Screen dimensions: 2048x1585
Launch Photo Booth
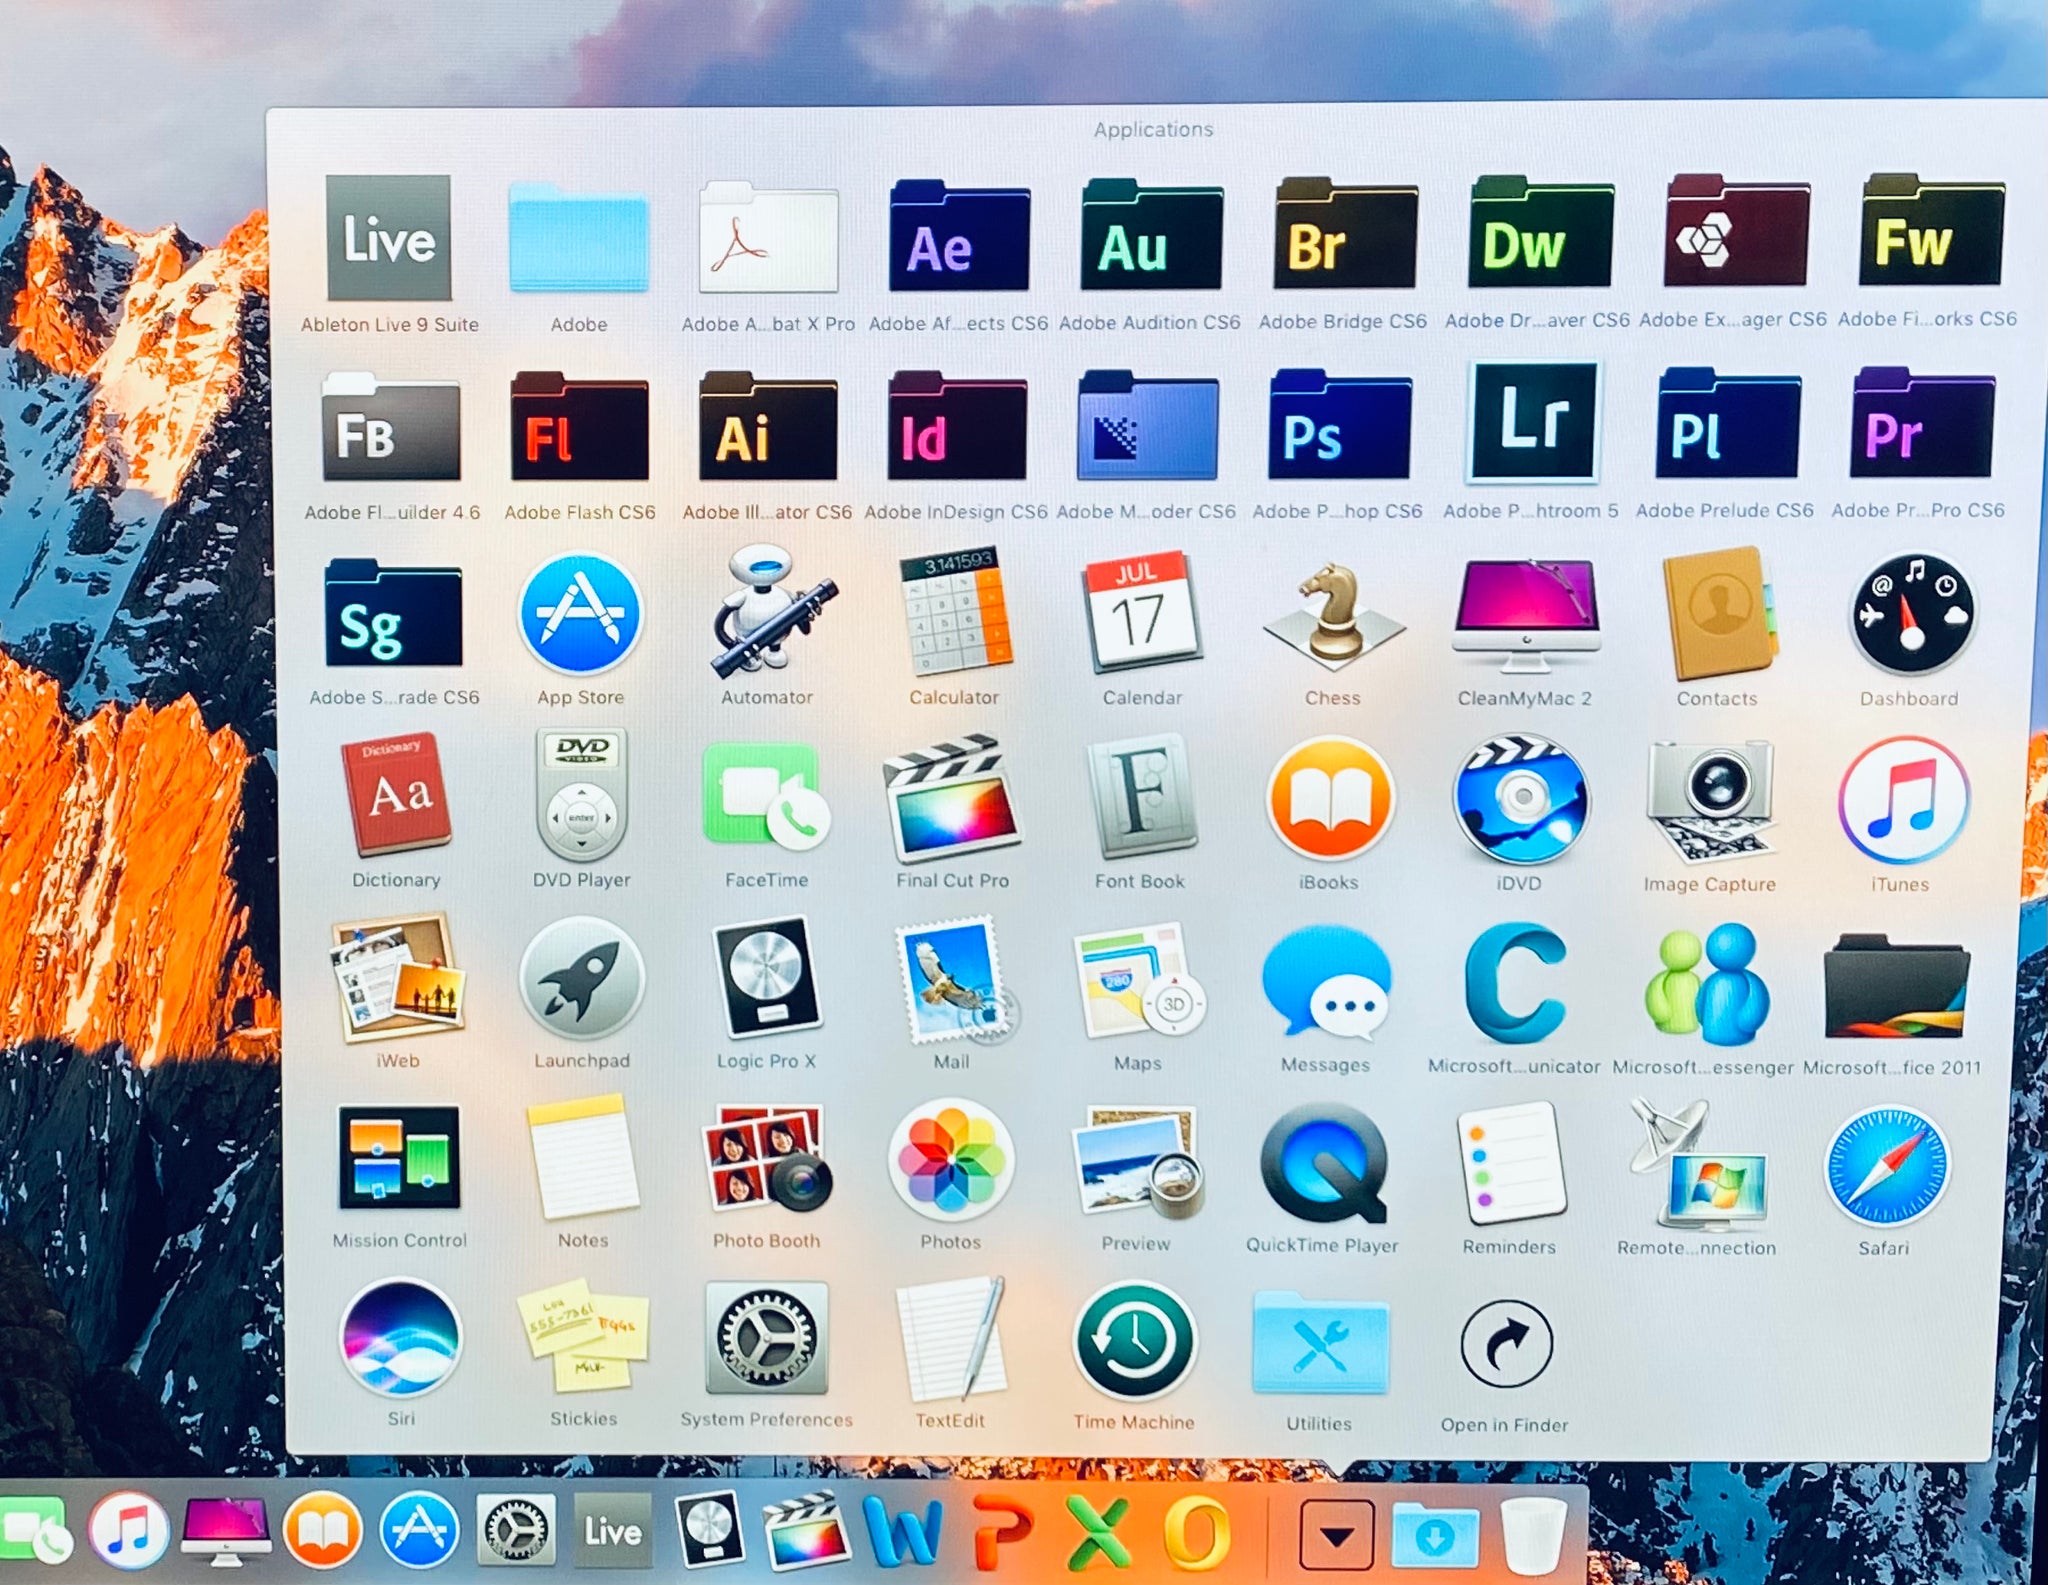point(767,1158)
